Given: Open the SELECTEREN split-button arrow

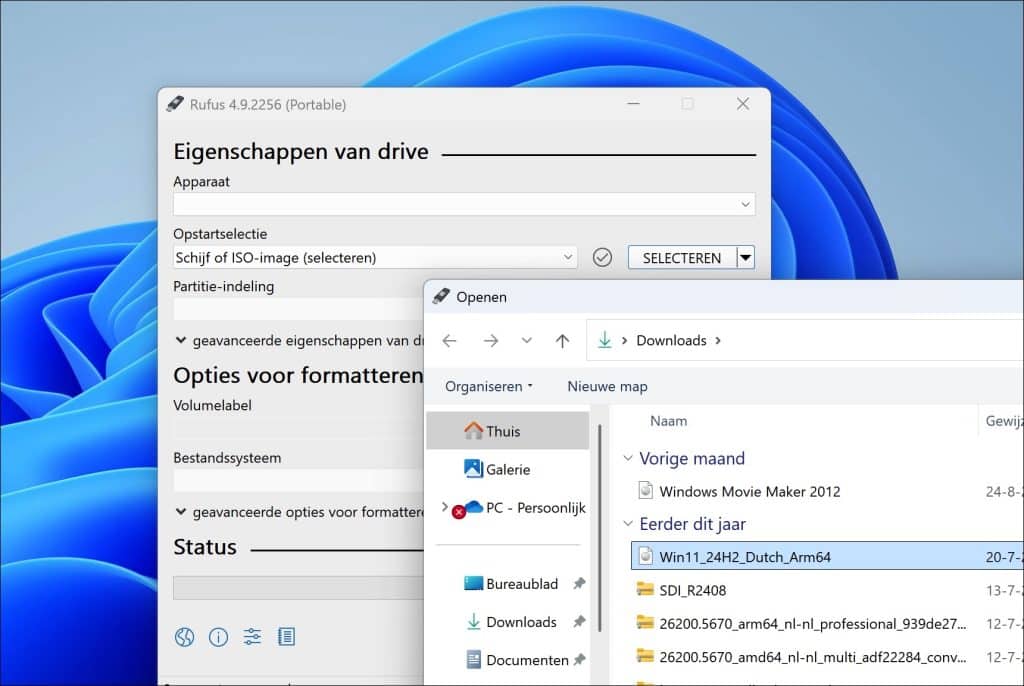Looking at the screenshot, I should click(x=746, y=257).
